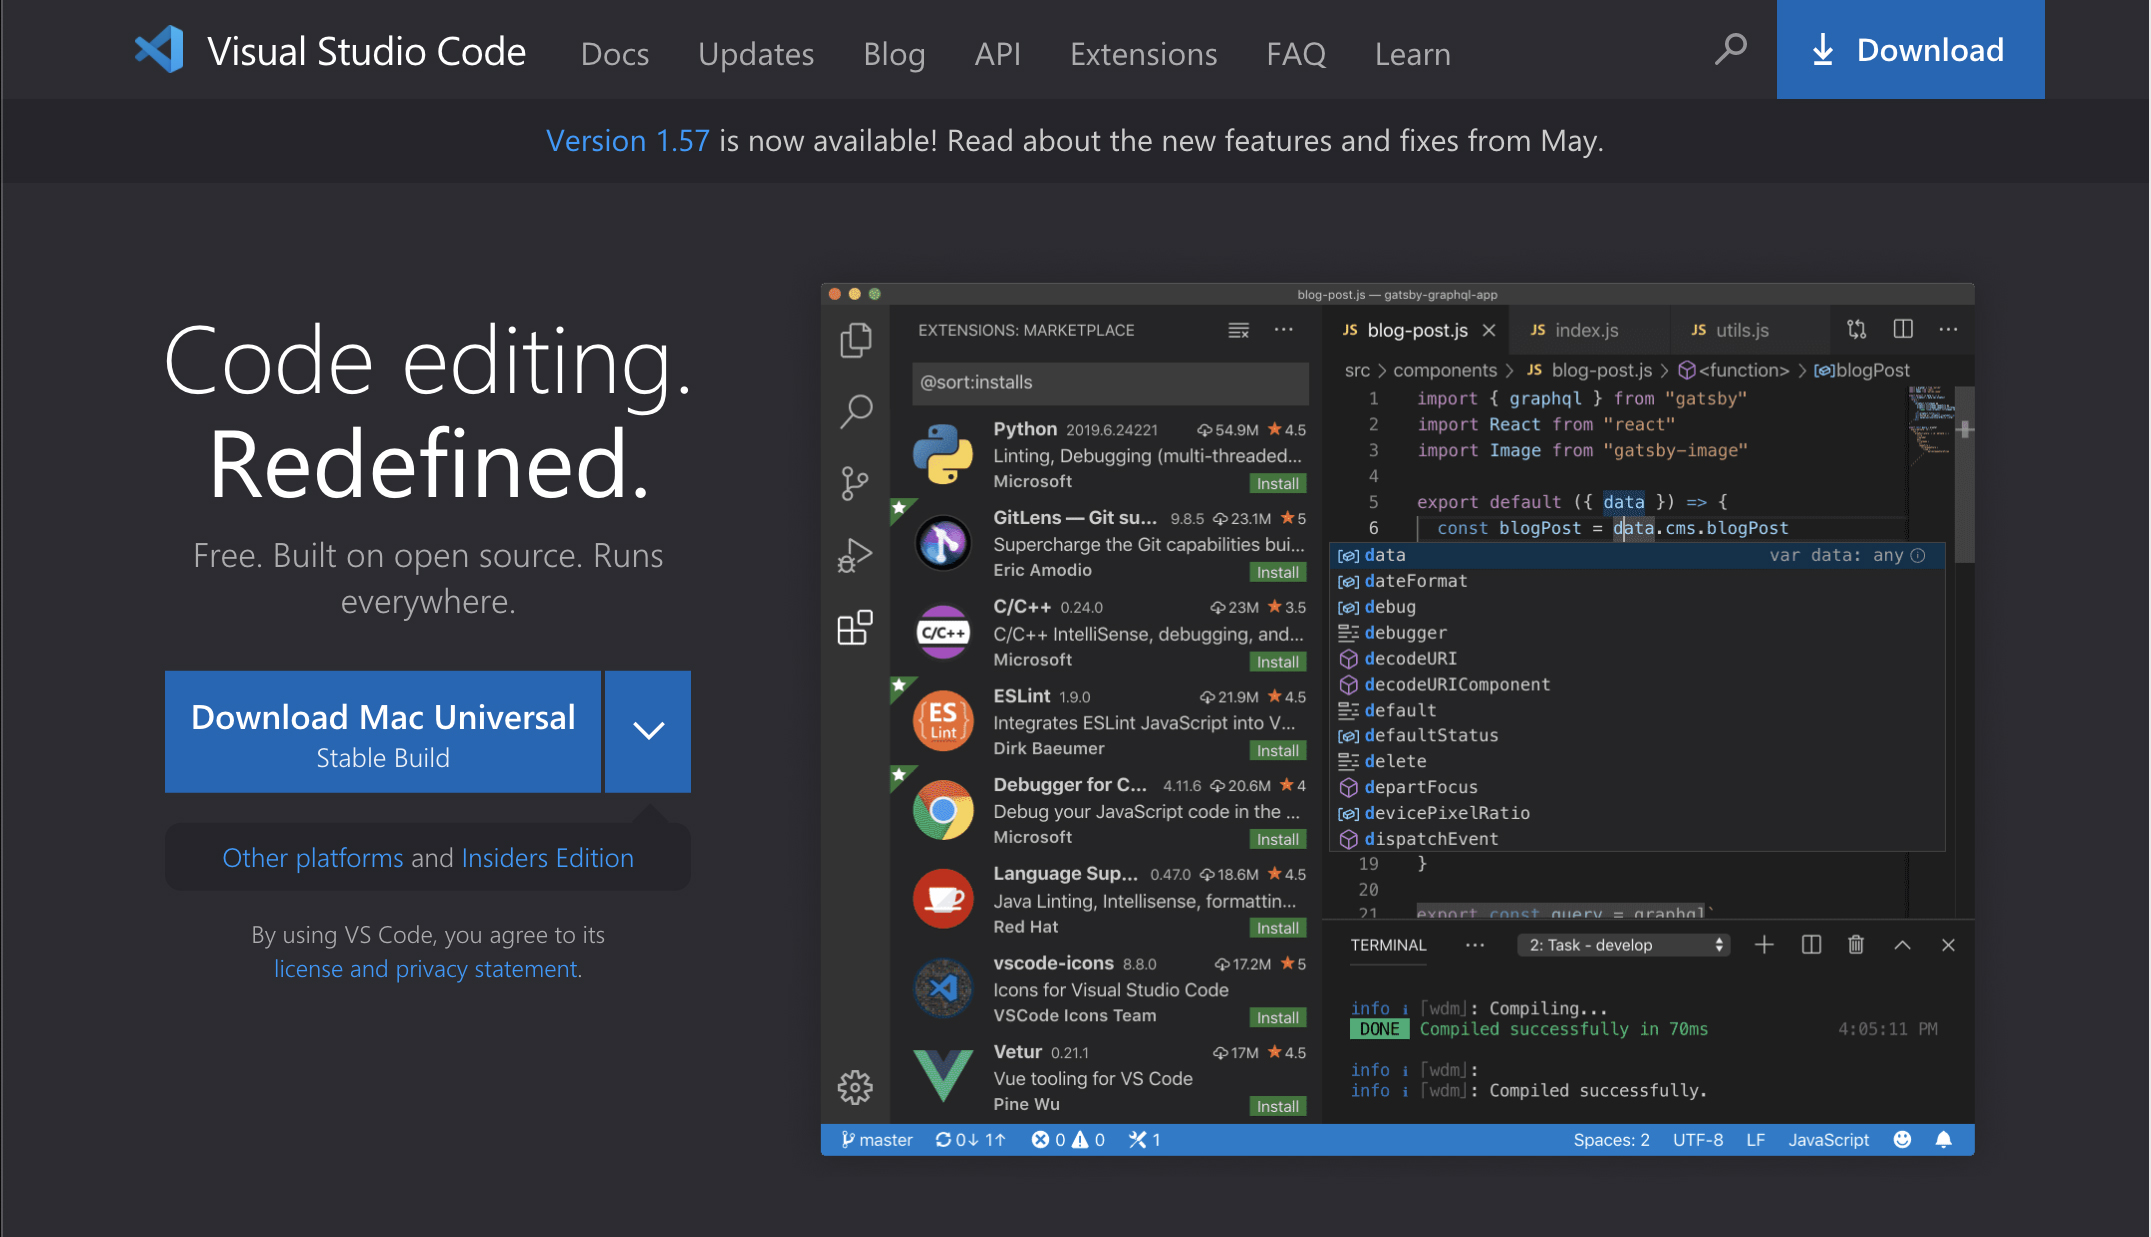The width and height of the screenshot is (2151, 1237).
Task: Click the clear extensions filter icon
Action: [1238, 330]
